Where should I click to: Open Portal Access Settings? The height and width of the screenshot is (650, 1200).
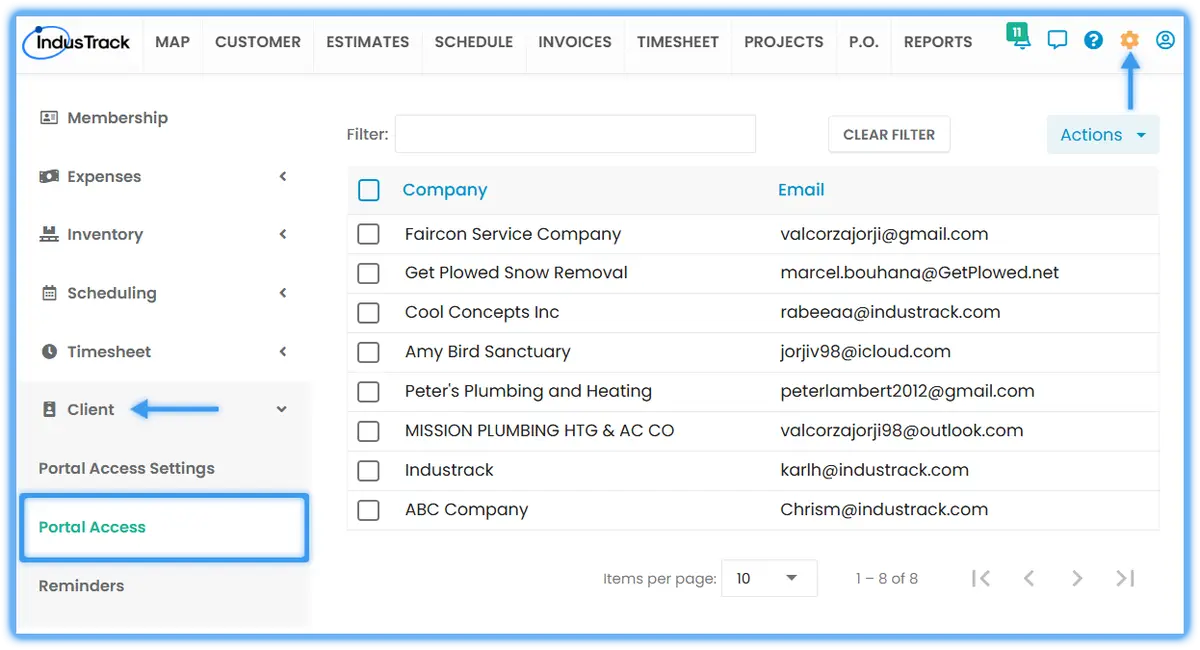pos(127,468)
